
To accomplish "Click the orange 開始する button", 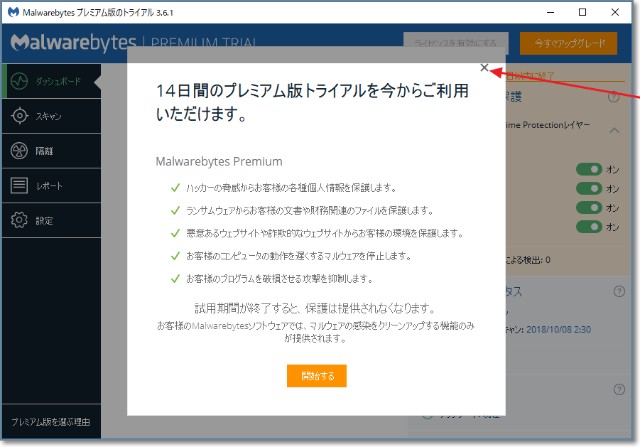I will [x=316, y=375].
